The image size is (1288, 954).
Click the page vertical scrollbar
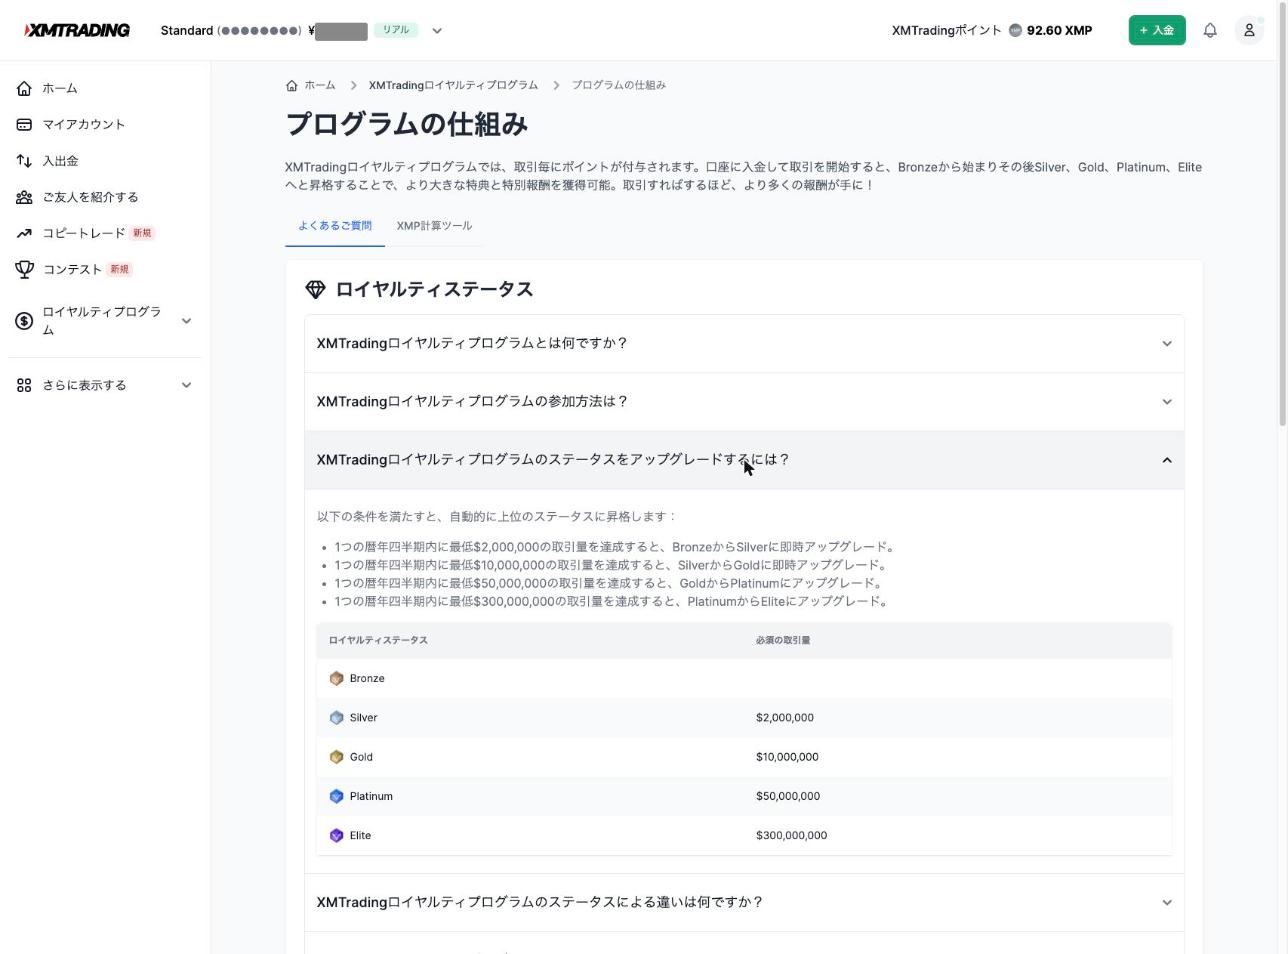(x=1281, y=215)
